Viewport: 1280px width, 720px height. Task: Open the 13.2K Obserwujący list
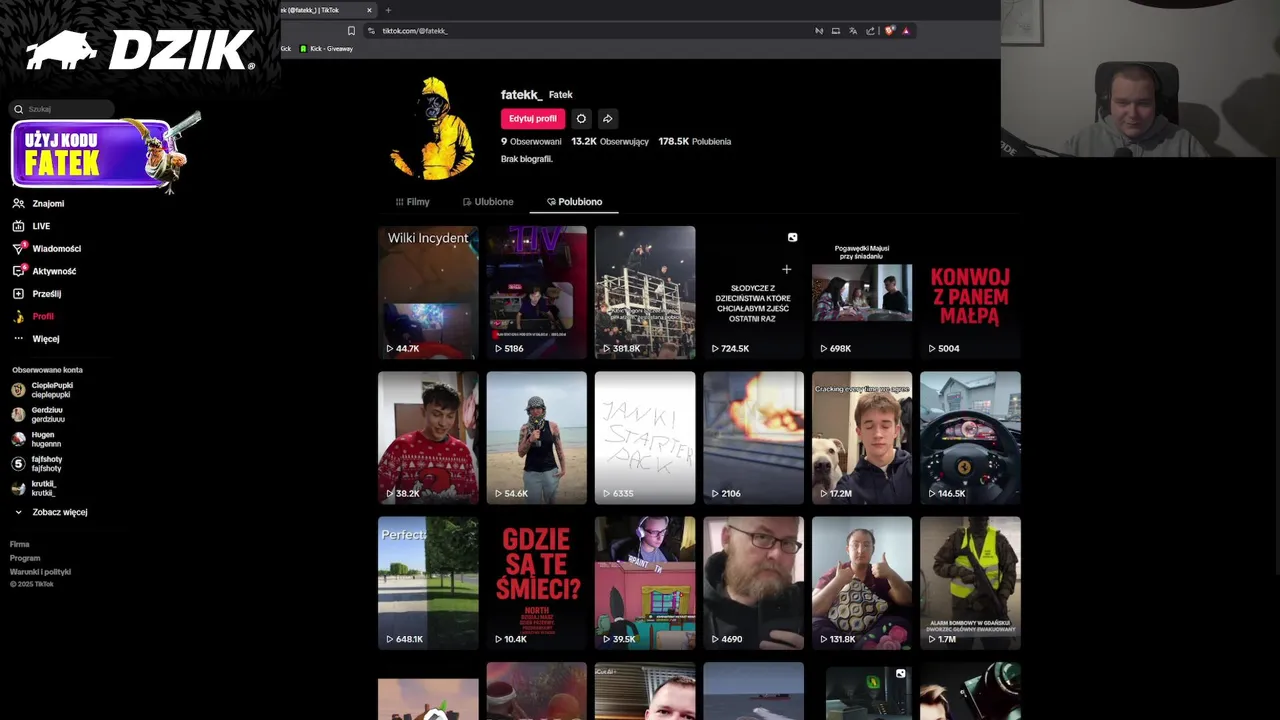point(610,142)
